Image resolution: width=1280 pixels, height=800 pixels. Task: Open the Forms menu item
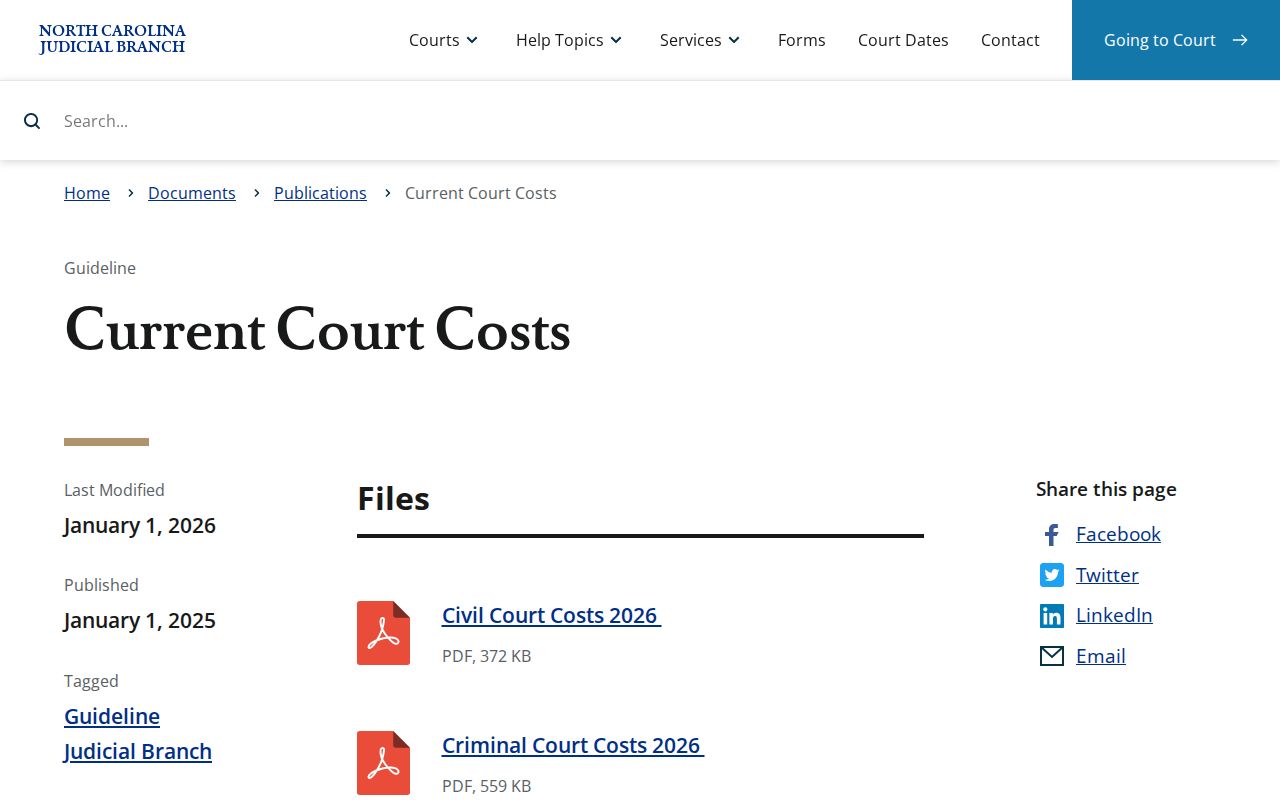(x=802, y=40)
